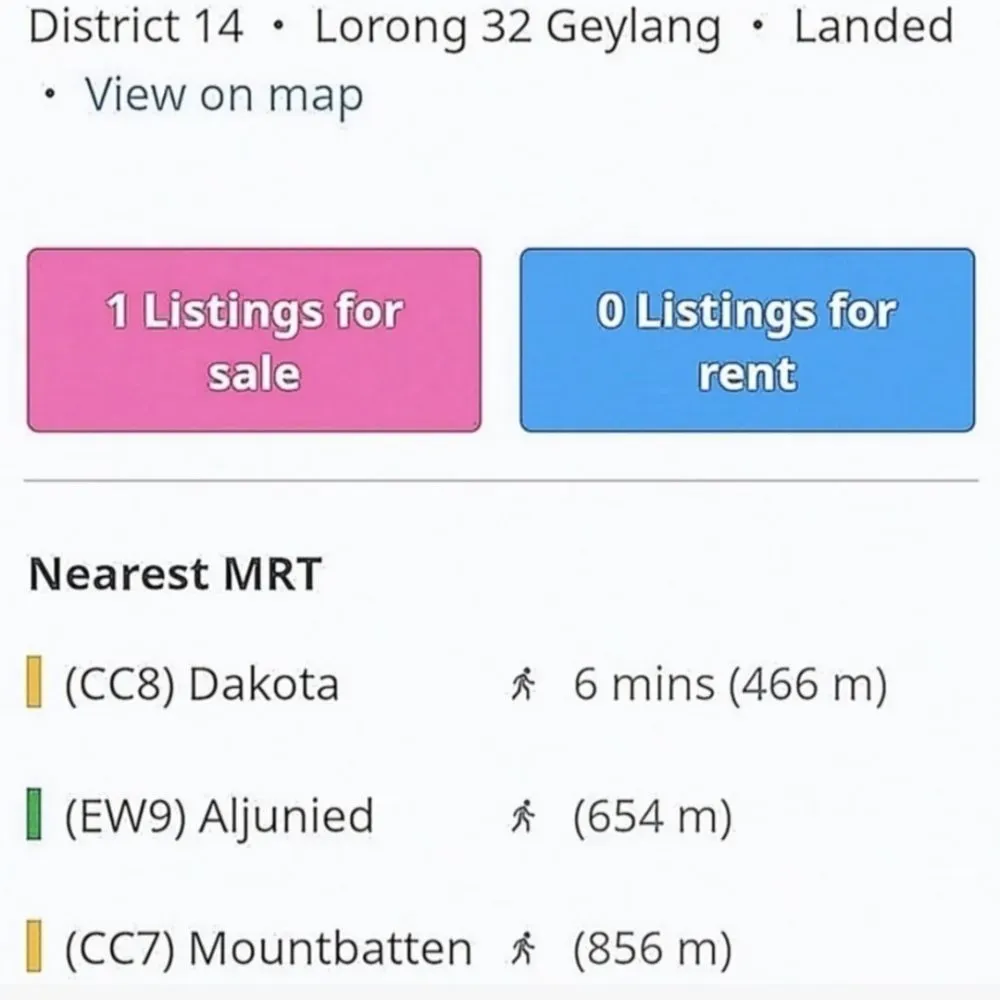
Task: Click the horizontal divider below listing buttons
Action: point(501,480)
